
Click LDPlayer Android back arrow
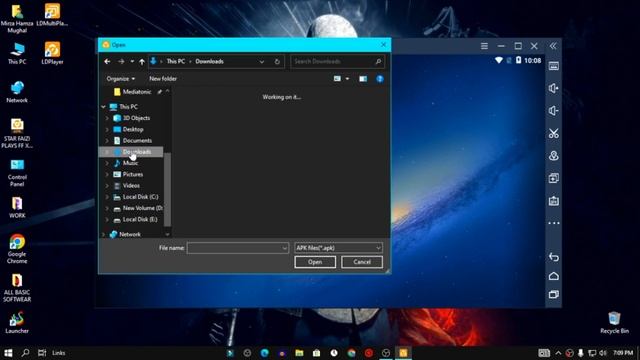point(553,257)
